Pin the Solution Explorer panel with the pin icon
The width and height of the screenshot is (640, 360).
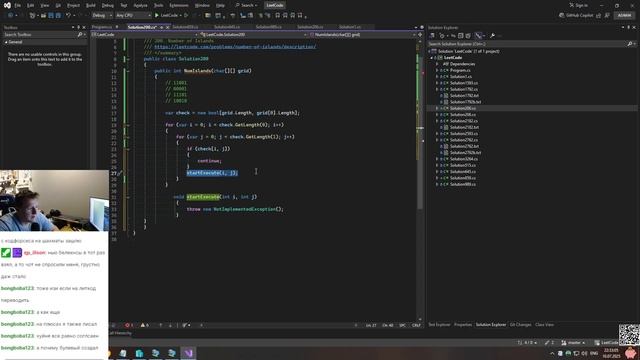coord(629,27)
